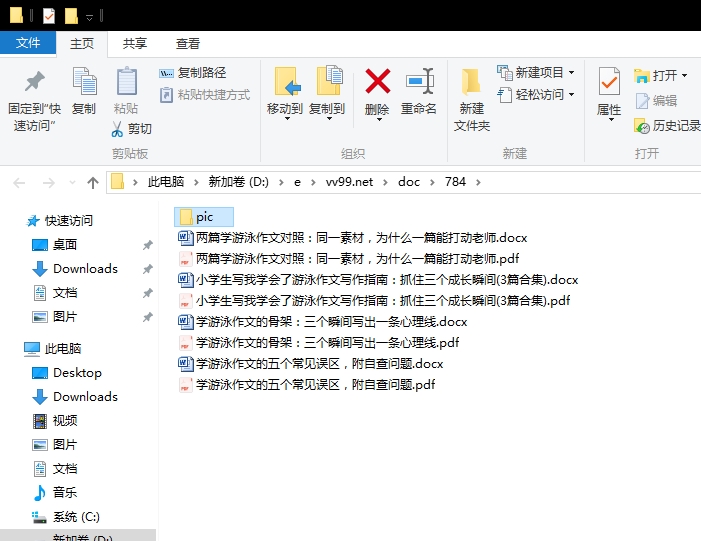Select 两篇学游泳作文对照 docx file
Viewport: 701px width, 541px height.
[x=353, y=237]
